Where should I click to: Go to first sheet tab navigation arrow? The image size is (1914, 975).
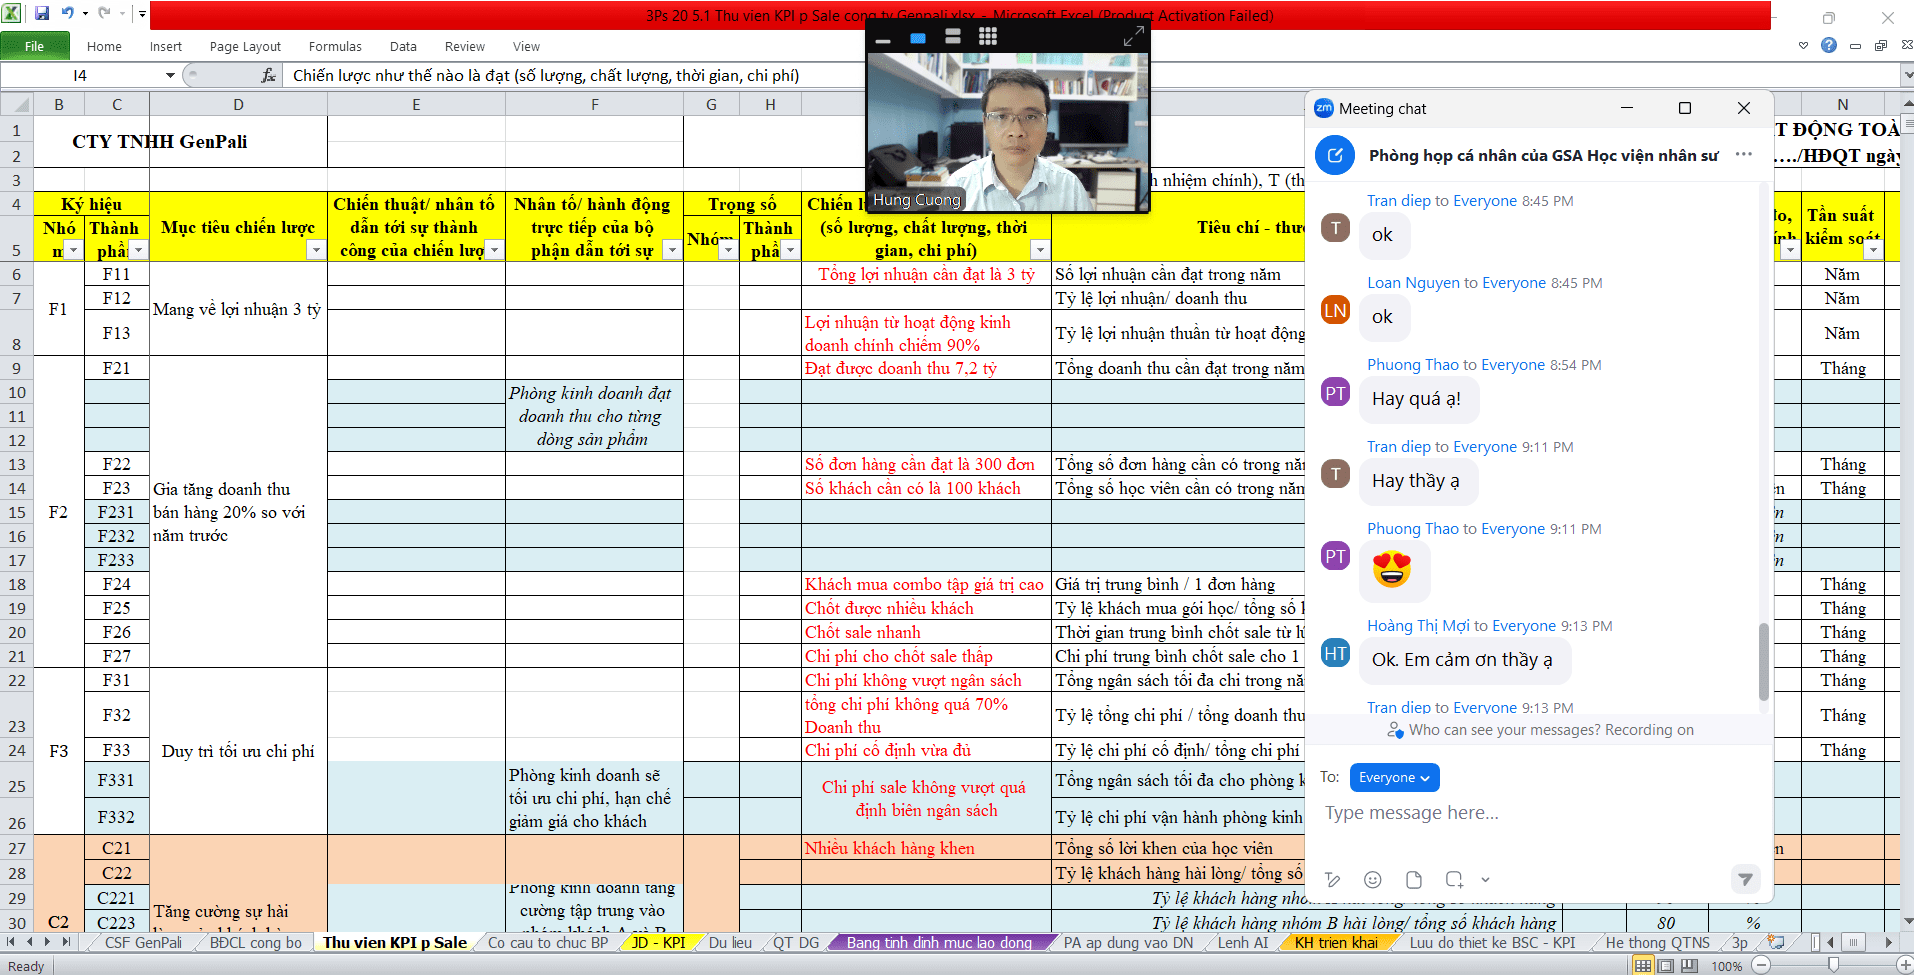[11, 942]
